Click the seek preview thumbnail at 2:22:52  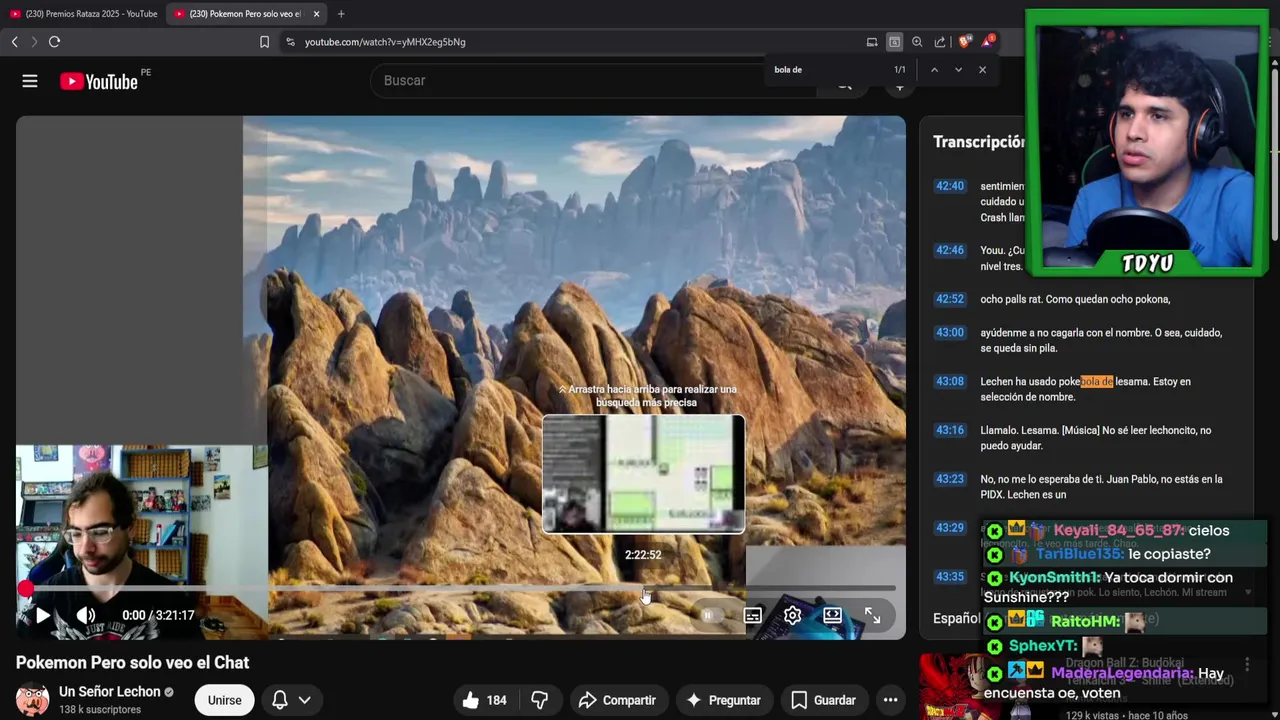click(x=643, y=474)
